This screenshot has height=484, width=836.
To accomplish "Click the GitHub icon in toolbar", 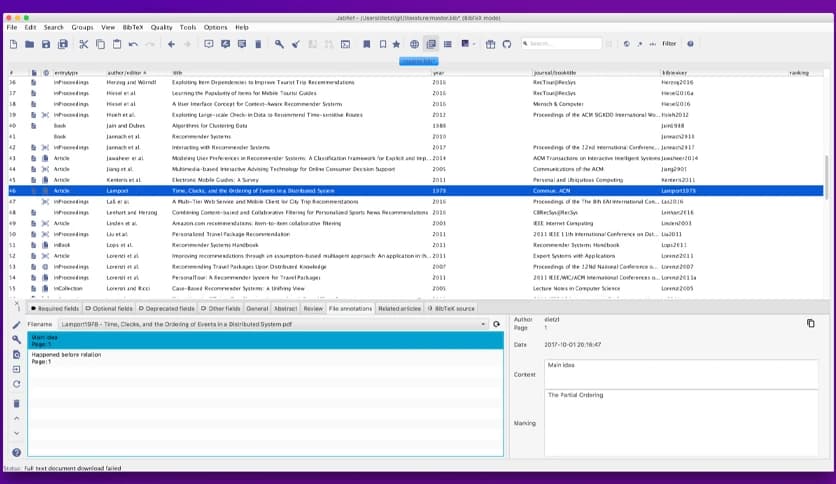I will coord(506,44).
